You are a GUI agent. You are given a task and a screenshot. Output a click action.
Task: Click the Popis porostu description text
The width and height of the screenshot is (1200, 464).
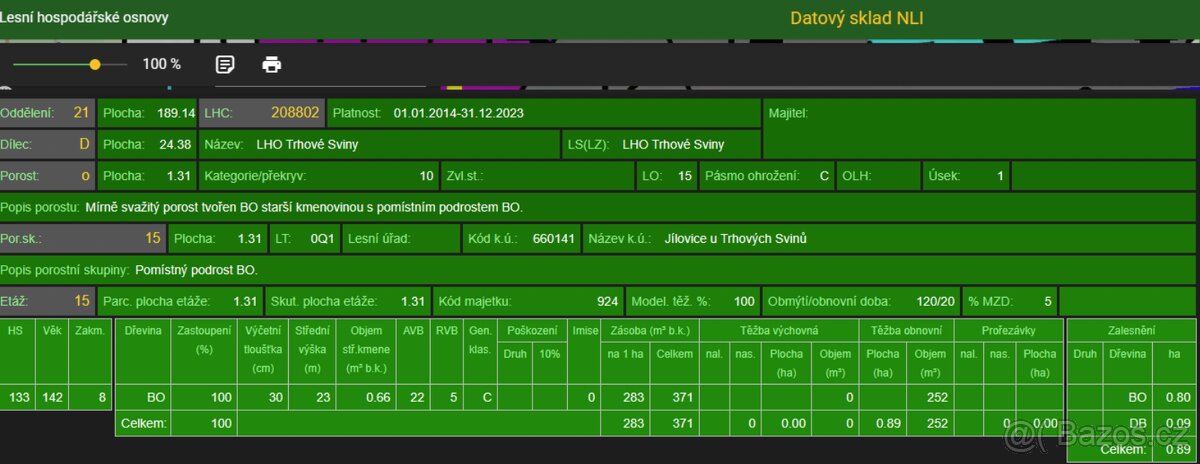(x=304, y=208)
